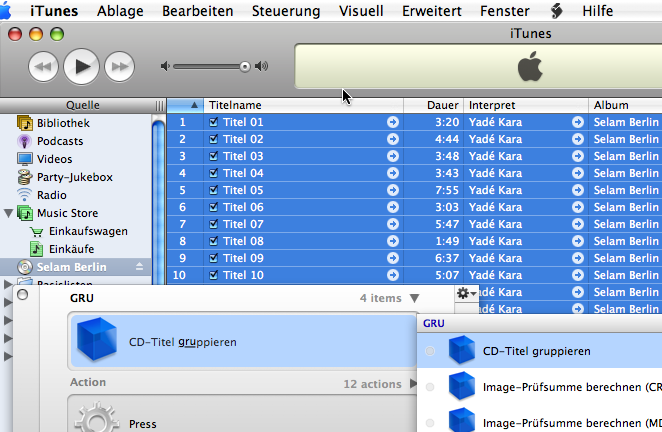Select Podcasts in the source list
Viewport: 662px width, 432px height.
pyautogui.click(x=60, y=141)
